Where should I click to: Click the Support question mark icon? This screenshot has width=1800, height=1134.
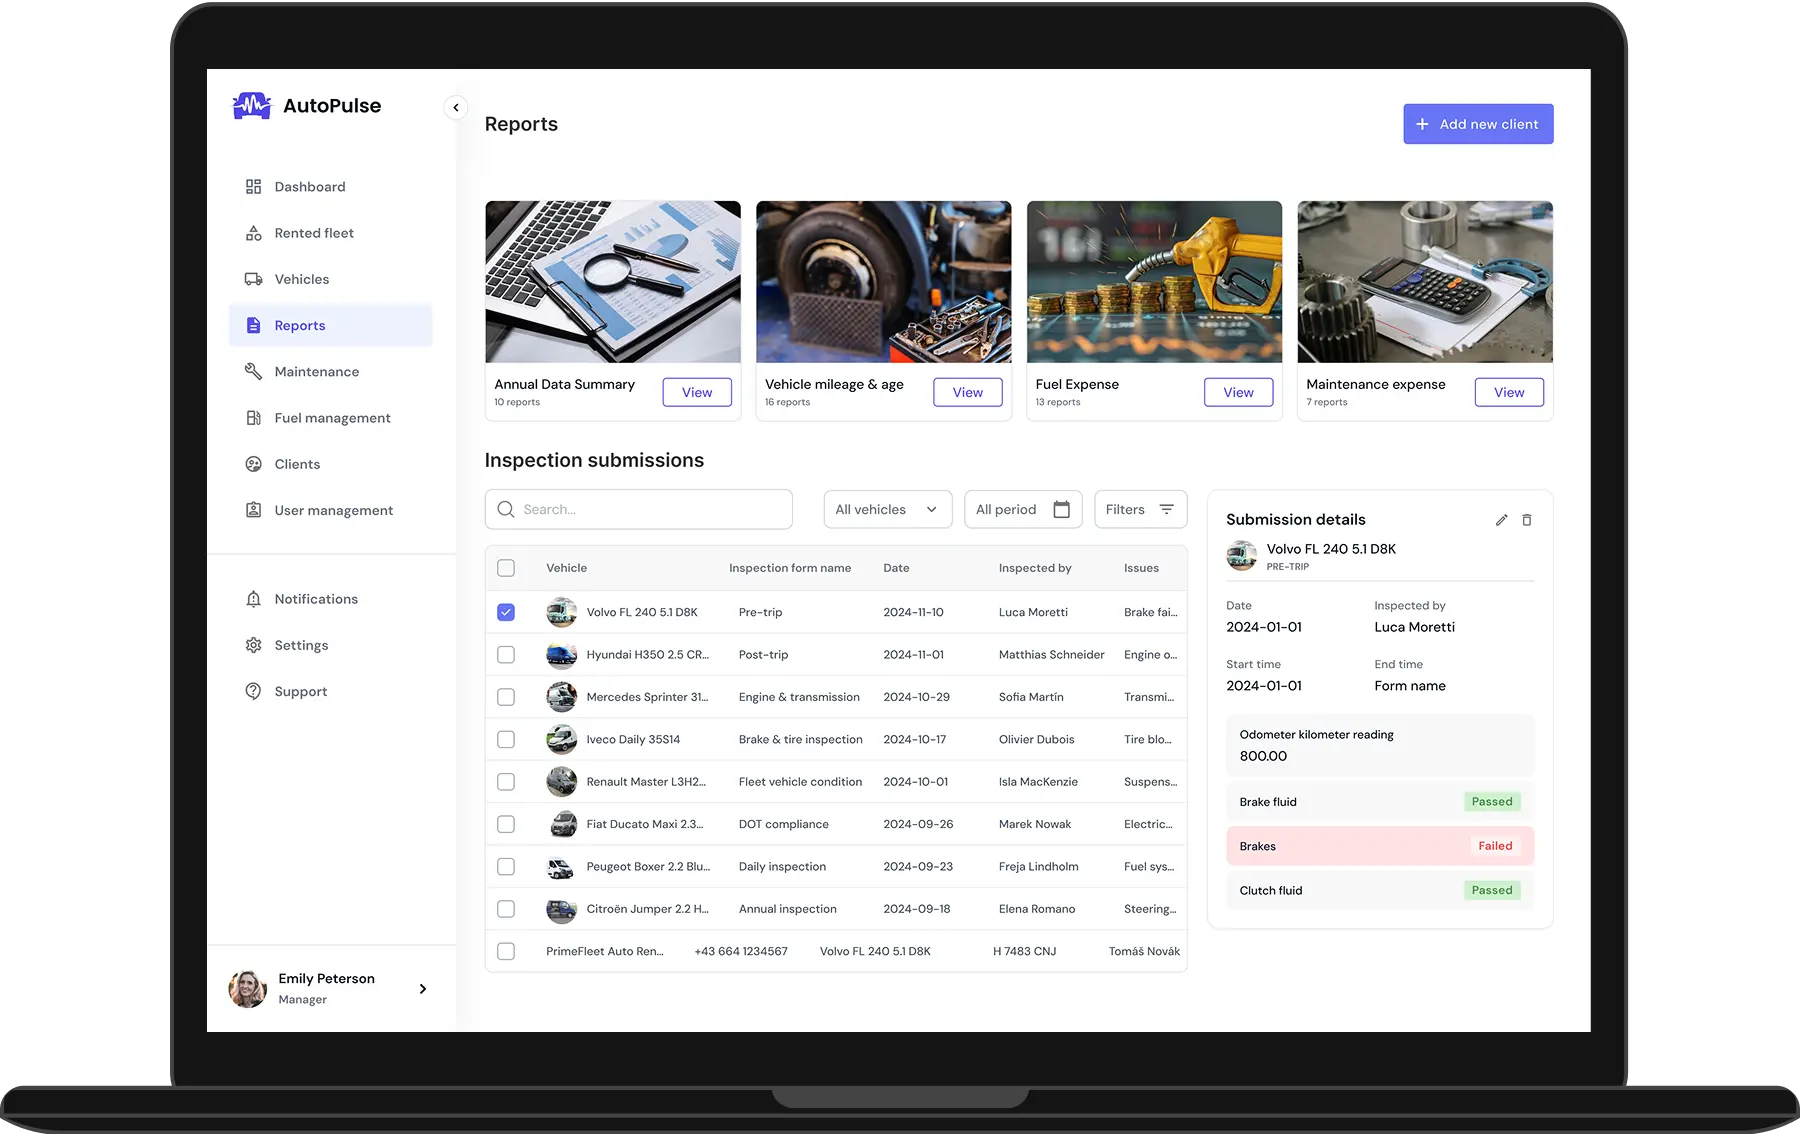coord(254,691)
